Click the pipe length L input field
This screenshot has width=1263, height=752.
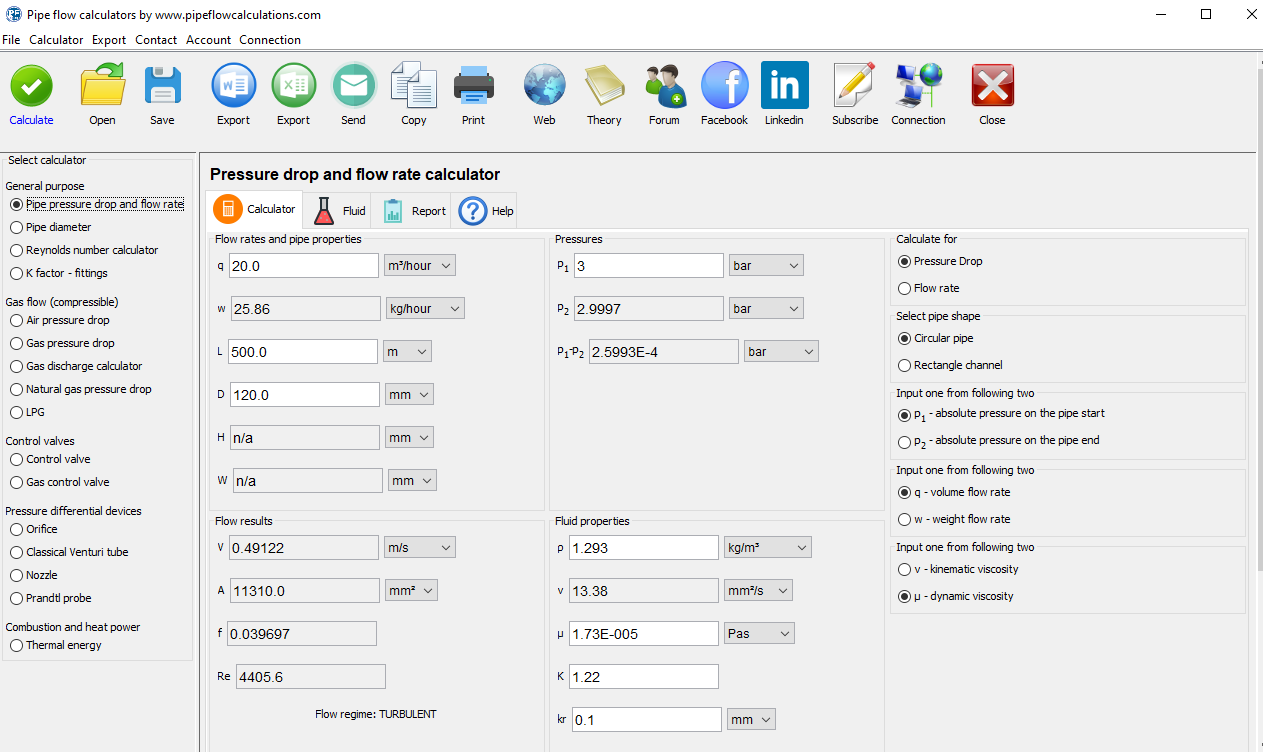[x=303, y=352]
